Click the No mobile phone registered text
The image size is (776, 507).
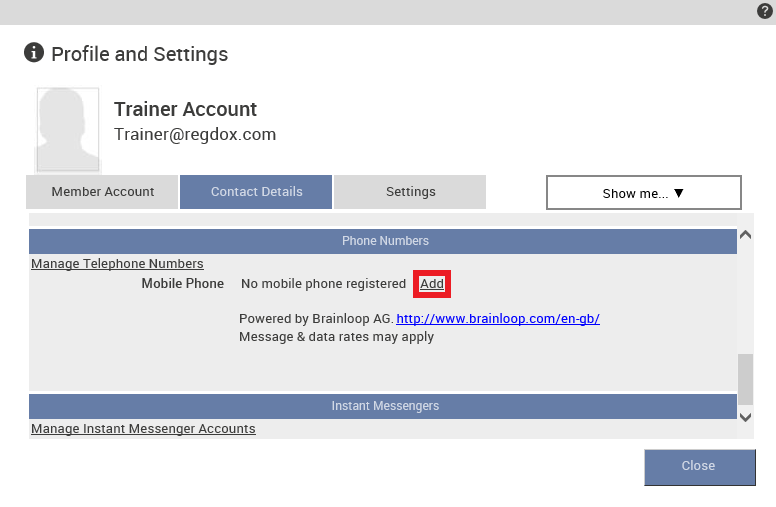point(323,284)
